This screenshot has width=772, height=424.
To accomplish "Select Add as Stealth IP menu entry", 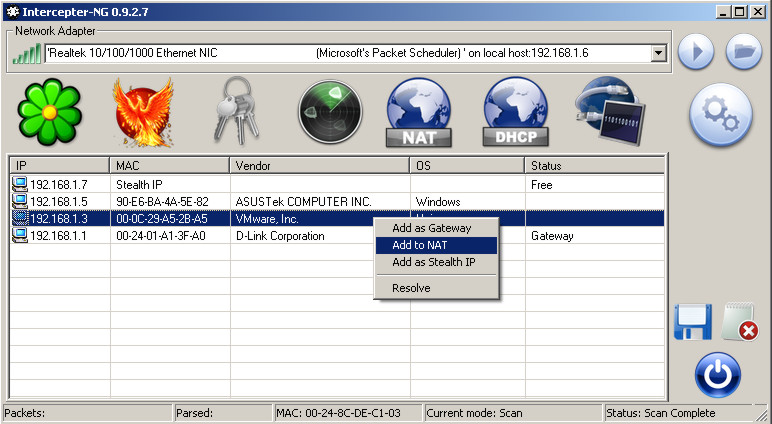I will [x=433, y=262].
